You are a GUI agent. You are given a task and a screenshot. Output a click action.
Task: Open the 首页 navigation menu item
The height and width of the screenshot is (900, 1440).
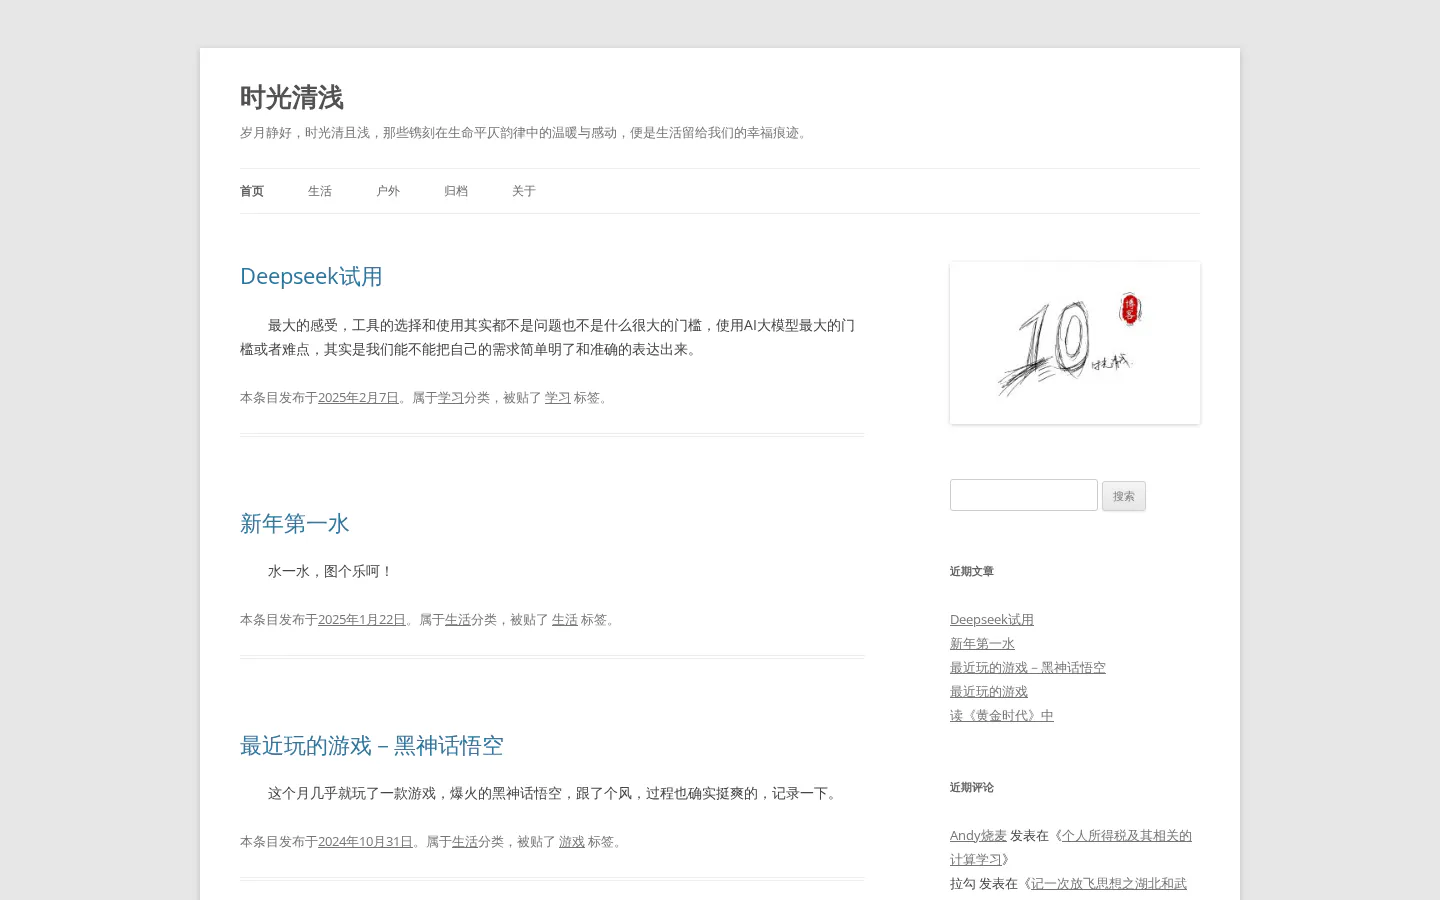tap(252, 191)
